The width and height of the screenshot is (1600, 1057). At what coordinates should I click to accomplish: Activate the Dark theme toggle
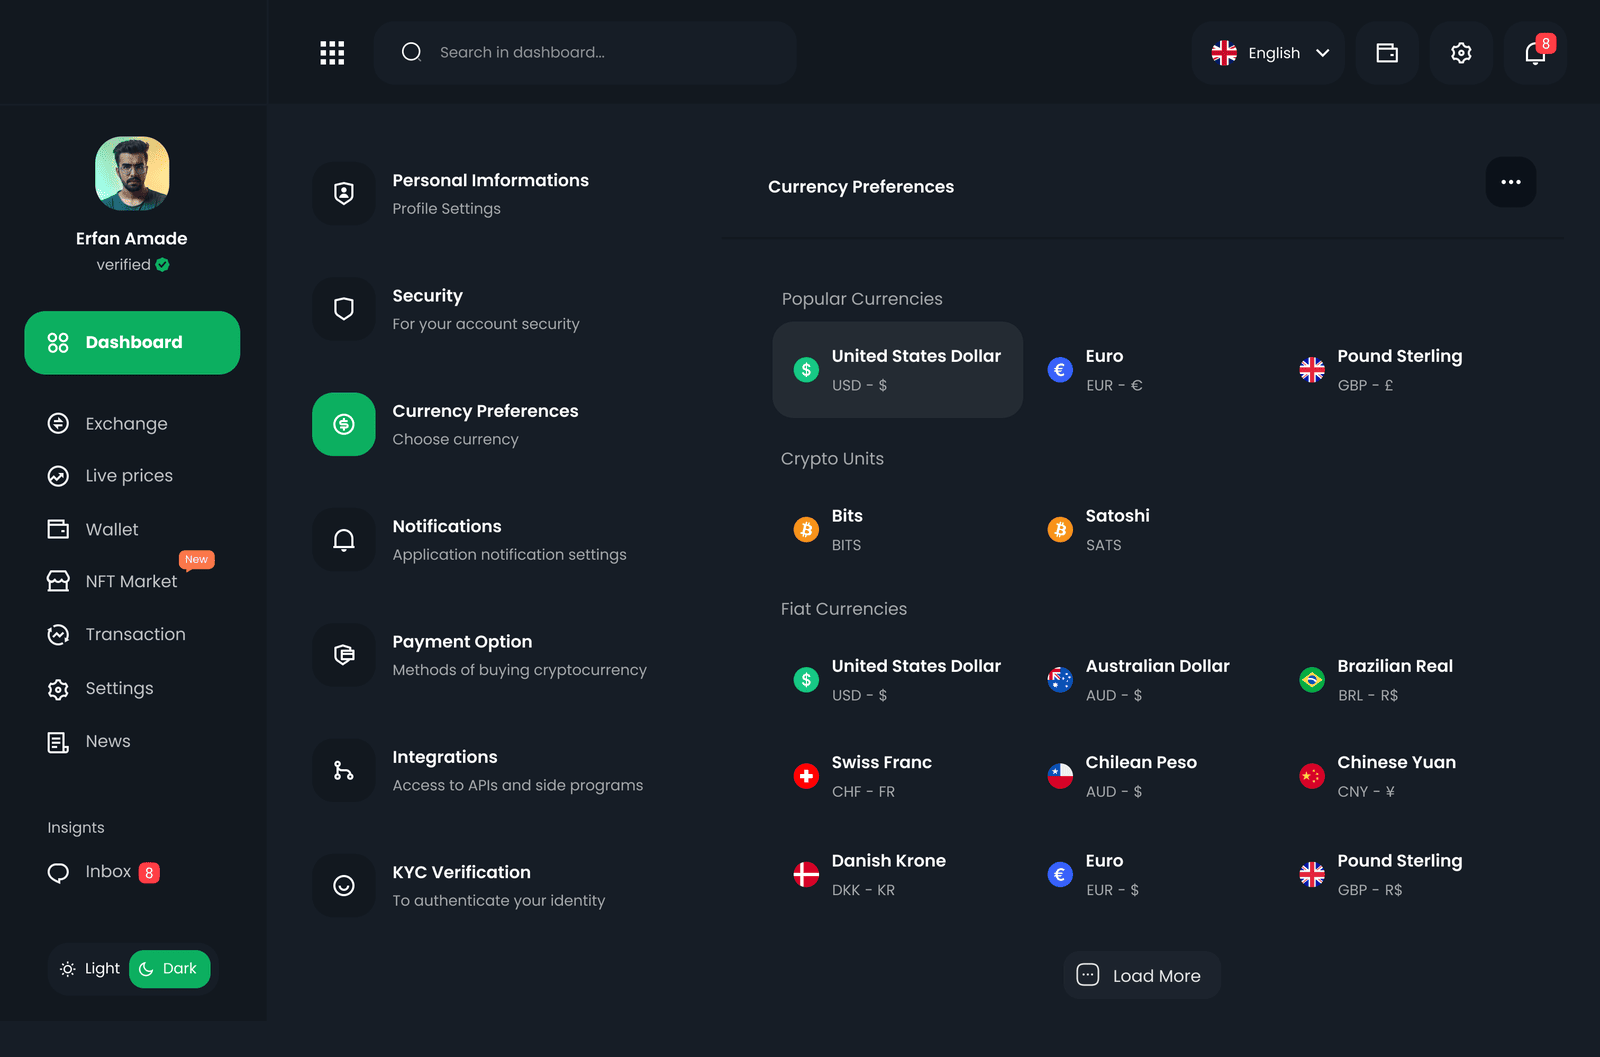coord(169,969)
